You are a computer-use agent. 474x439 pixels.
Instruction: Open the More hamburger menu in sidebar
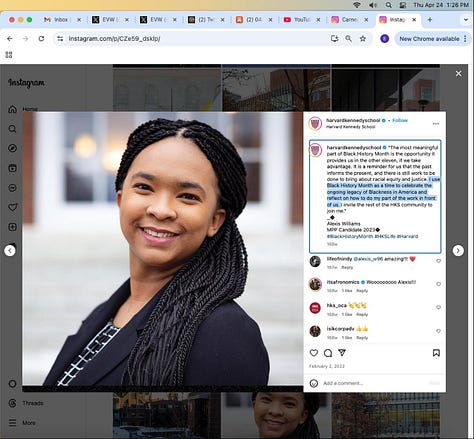pos(22,423)
